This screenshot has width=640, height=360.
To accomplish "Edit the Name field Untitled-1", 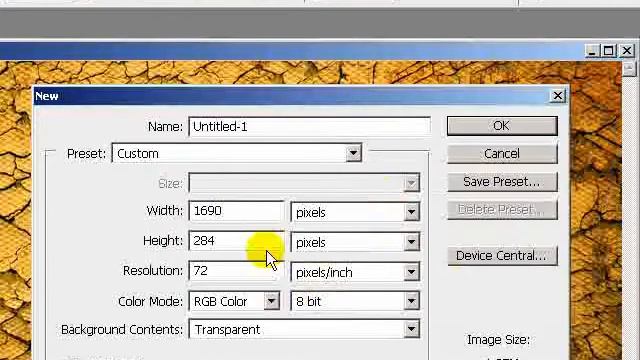I will point(309,127).
